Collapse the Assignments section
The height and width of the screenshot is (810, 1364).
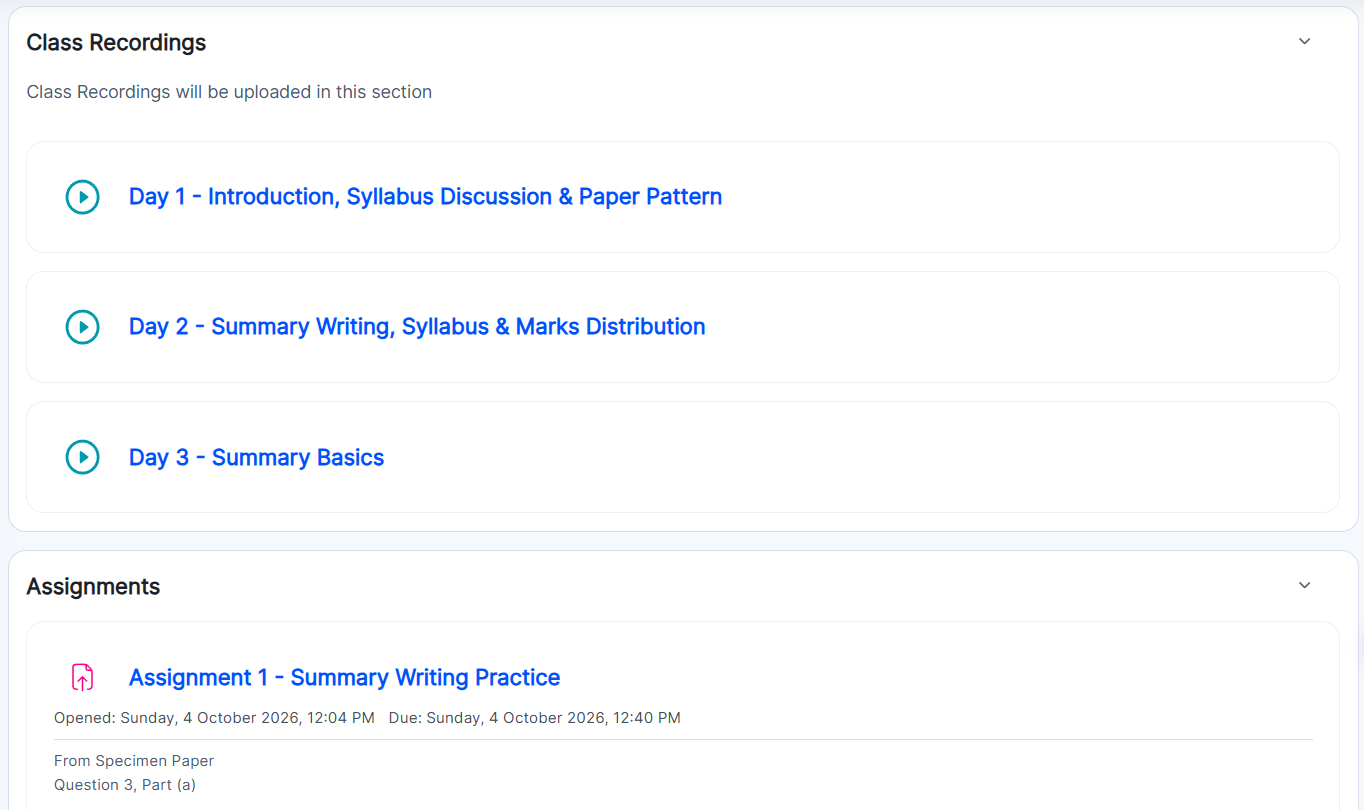coord(1304,585)
